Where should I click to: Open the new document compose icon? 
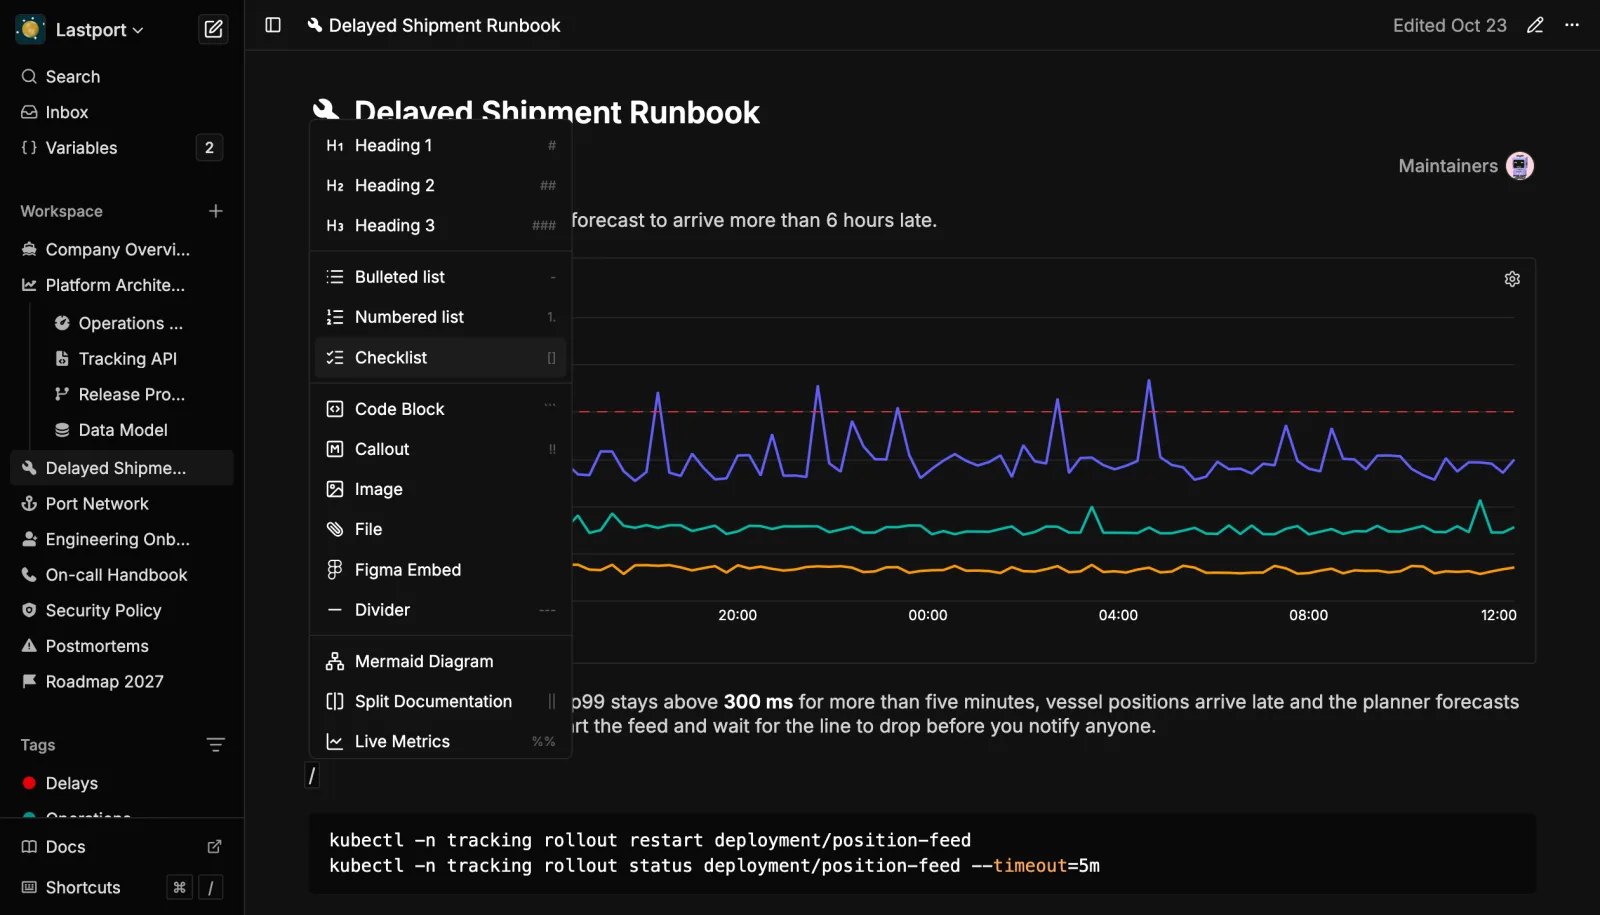click(x=213, y=29)
